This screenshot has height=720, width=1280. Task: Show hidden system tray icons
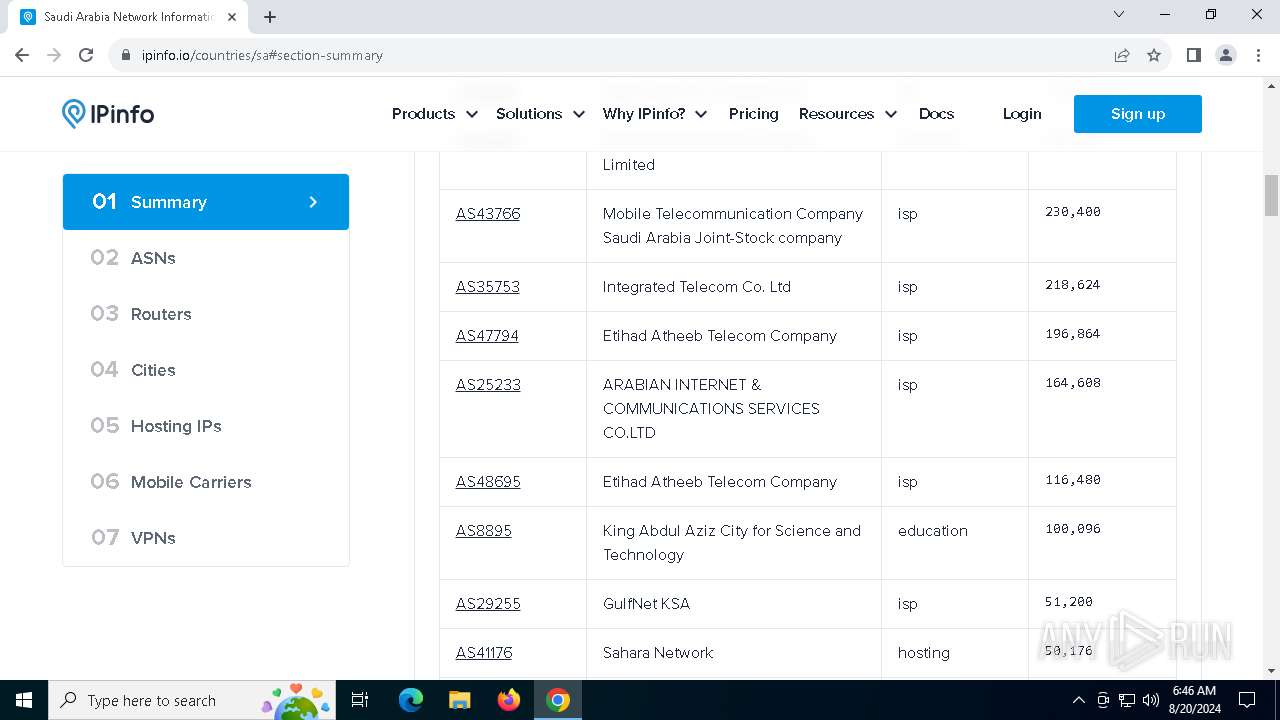tap(1078, 700)
